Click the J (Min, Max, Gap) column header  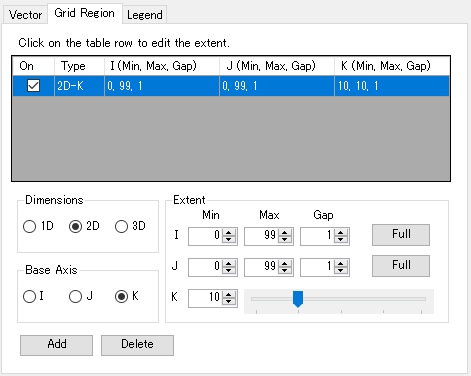[x=277, y=66]
